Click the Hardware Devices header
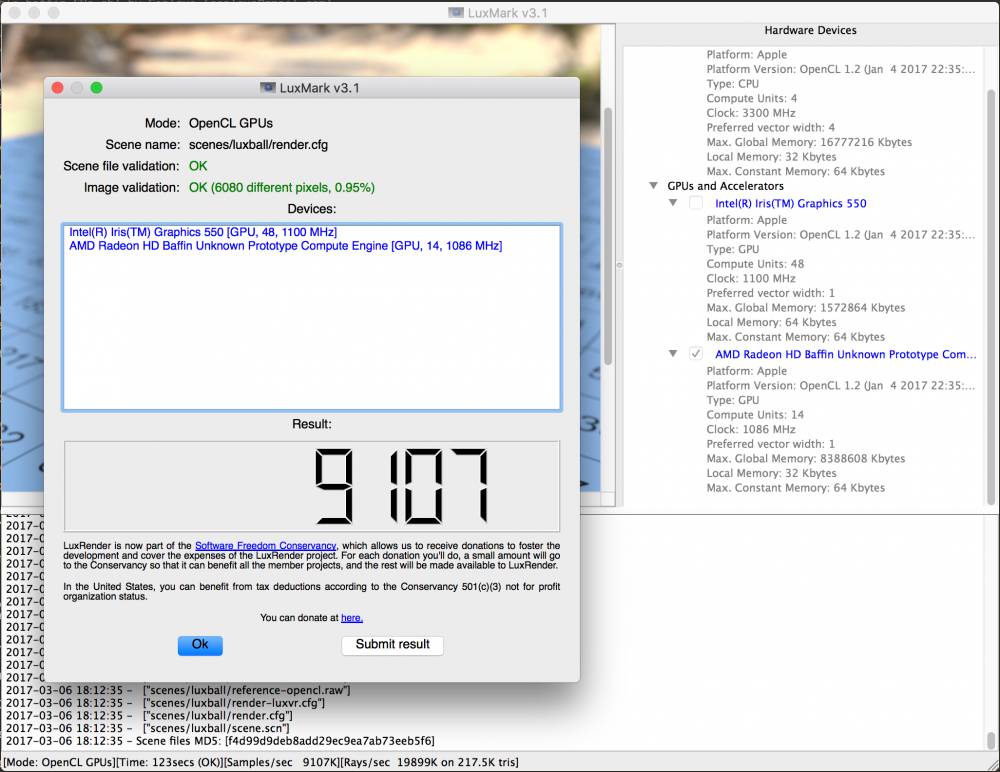 (x=810, y=30)
